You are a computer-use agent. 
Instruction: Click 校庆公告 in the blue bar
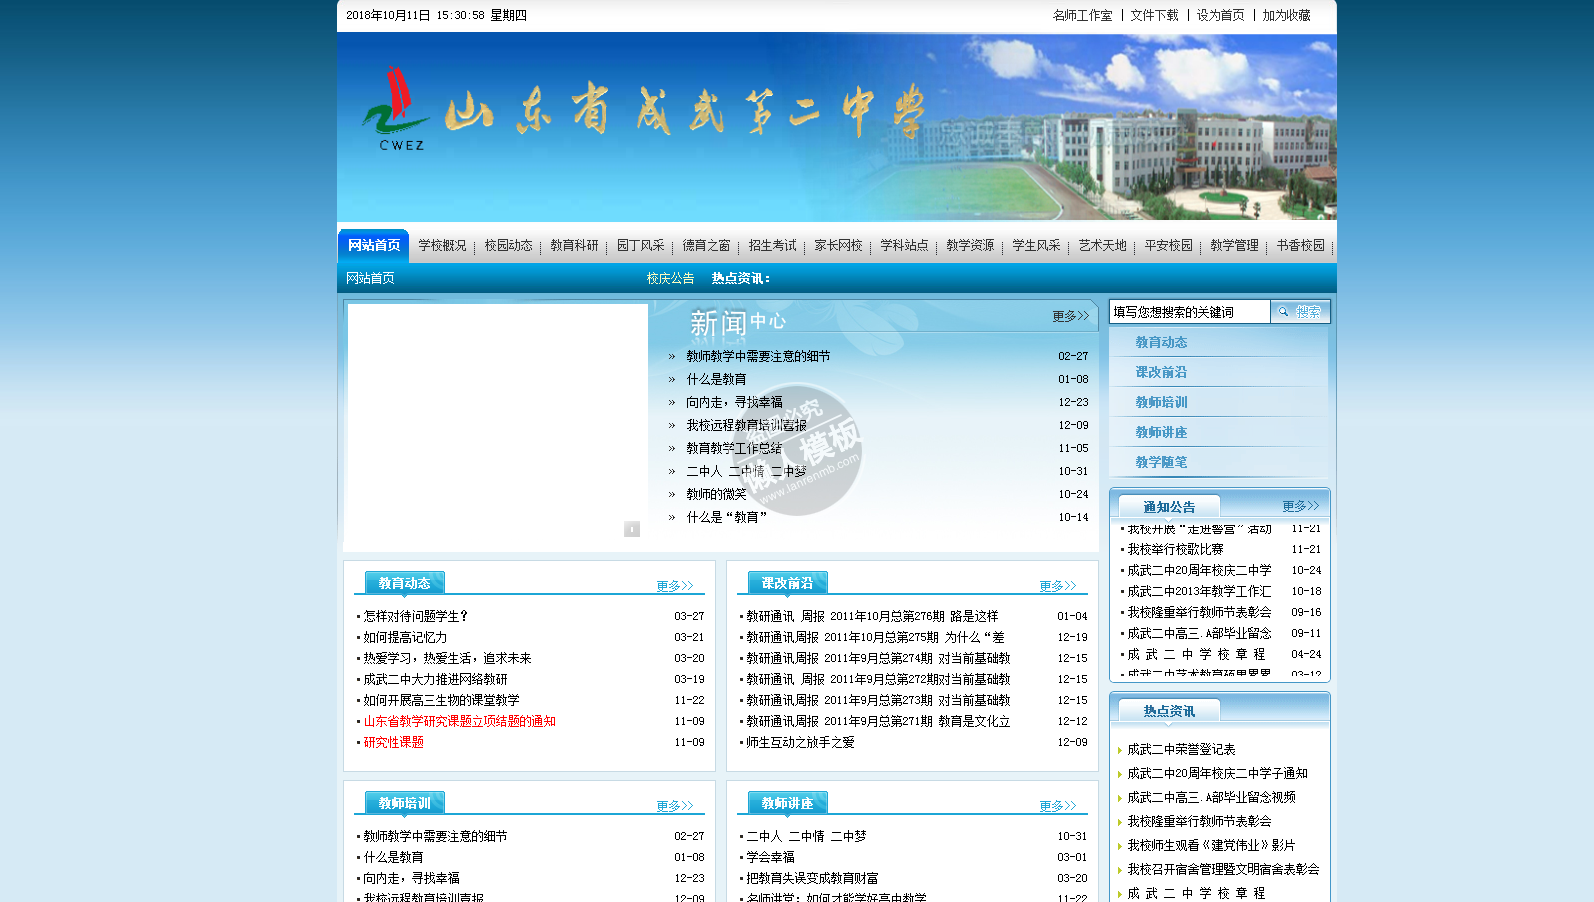click(670, 279)
